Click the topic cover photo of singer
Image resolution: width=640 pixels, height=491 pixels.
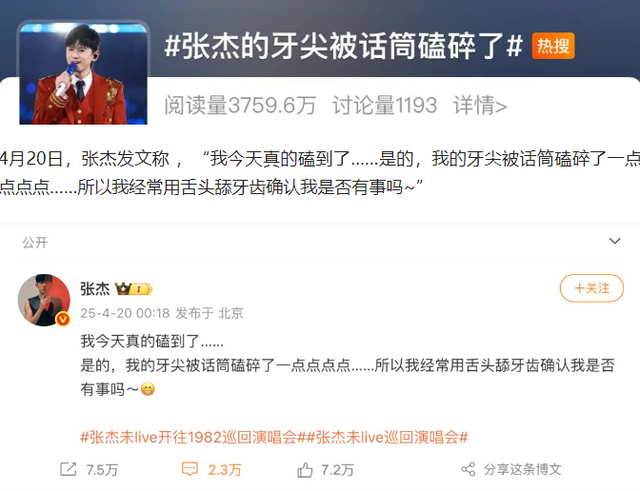coord(83,73)
